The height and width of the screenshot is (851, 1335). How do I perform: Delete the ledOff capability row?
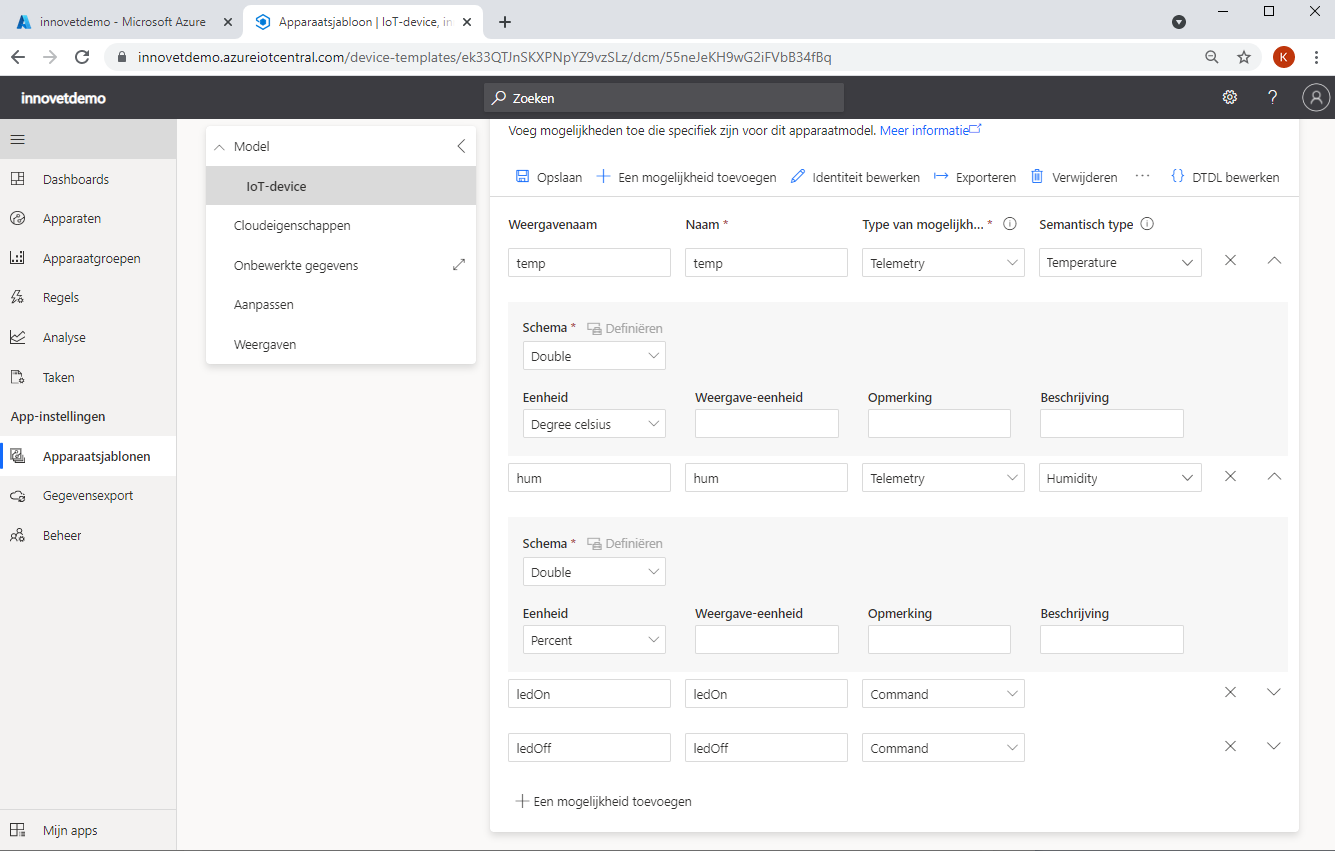[x=1231, y=746]
